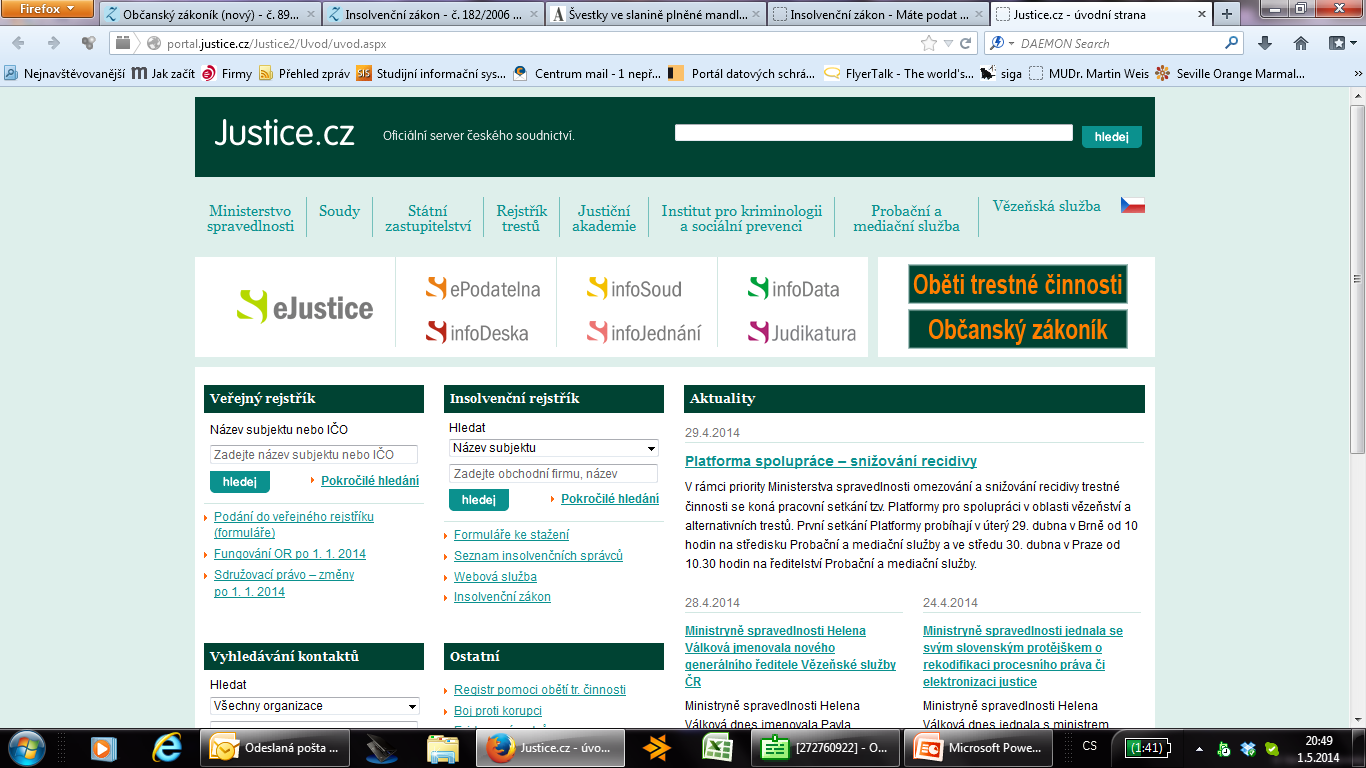Image resolution: width=1366 pixels, height=768 pixels.
Task: Click hledej under Veřejný rejstřík
Action: (240, 482)
